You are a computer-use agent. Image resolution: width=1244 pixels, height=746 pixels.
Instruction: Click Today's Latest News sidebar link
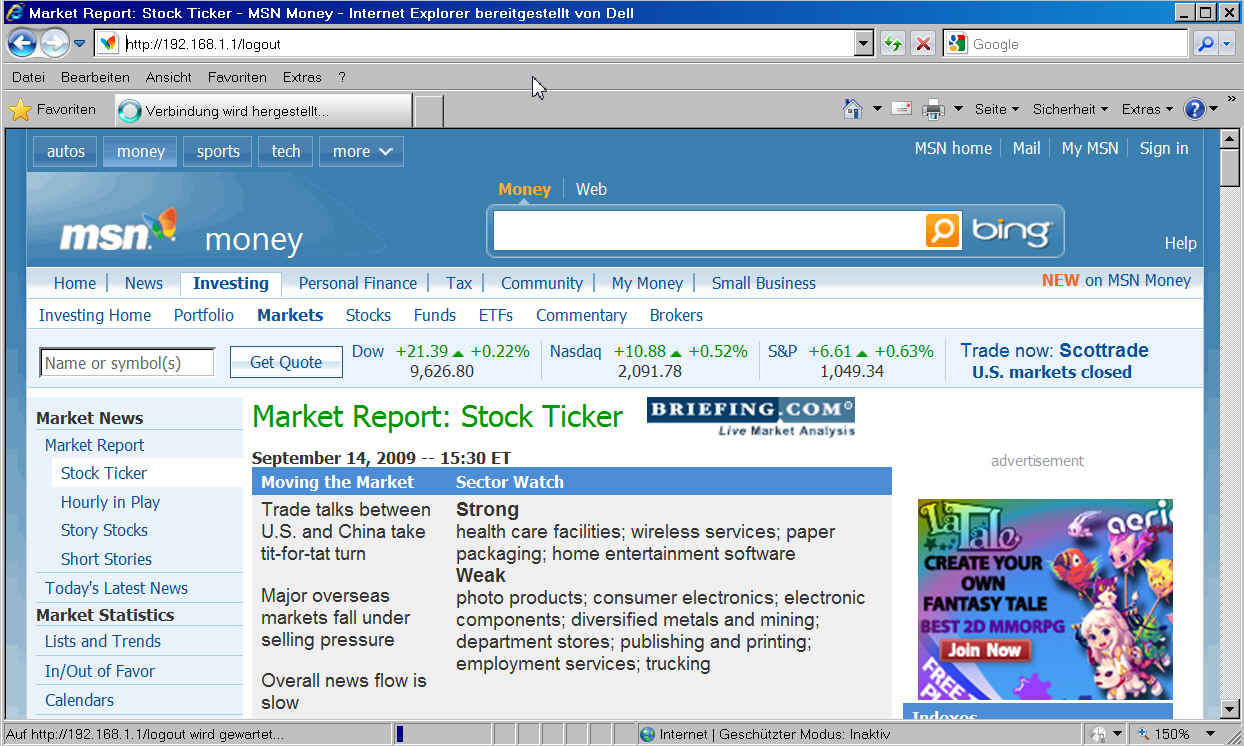click(x=116, y=588)
